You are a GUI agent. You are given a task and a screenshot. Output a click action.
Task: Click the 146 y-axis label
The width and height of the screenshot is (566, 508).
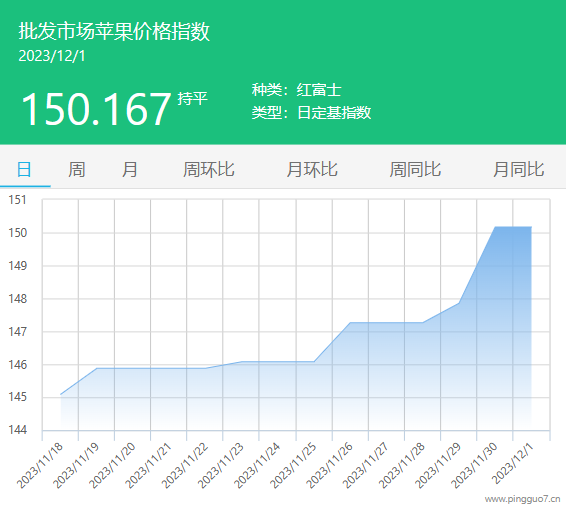18,365
